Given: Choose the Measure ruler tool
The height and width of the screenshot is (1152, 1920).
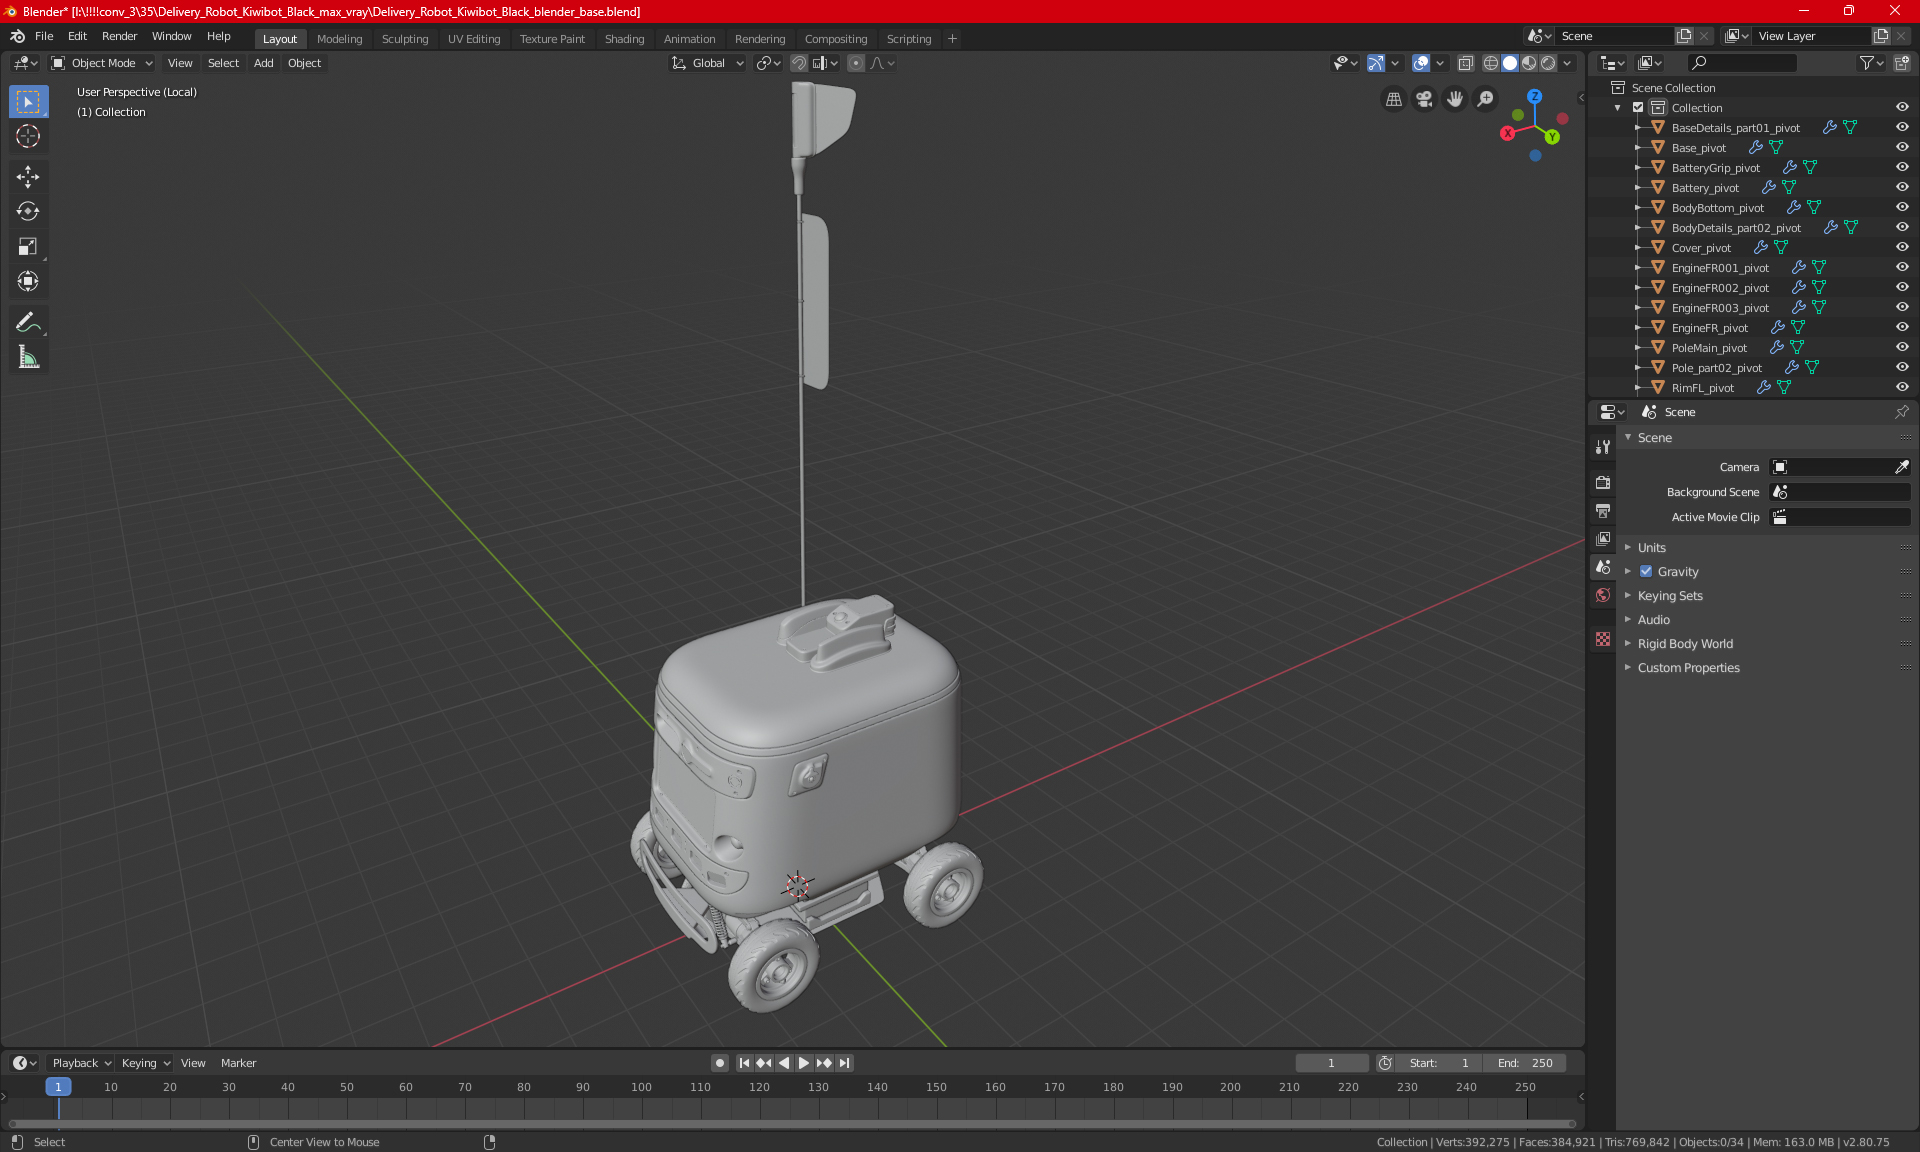Looking at the screenshot, I should [x=28, y=357].
